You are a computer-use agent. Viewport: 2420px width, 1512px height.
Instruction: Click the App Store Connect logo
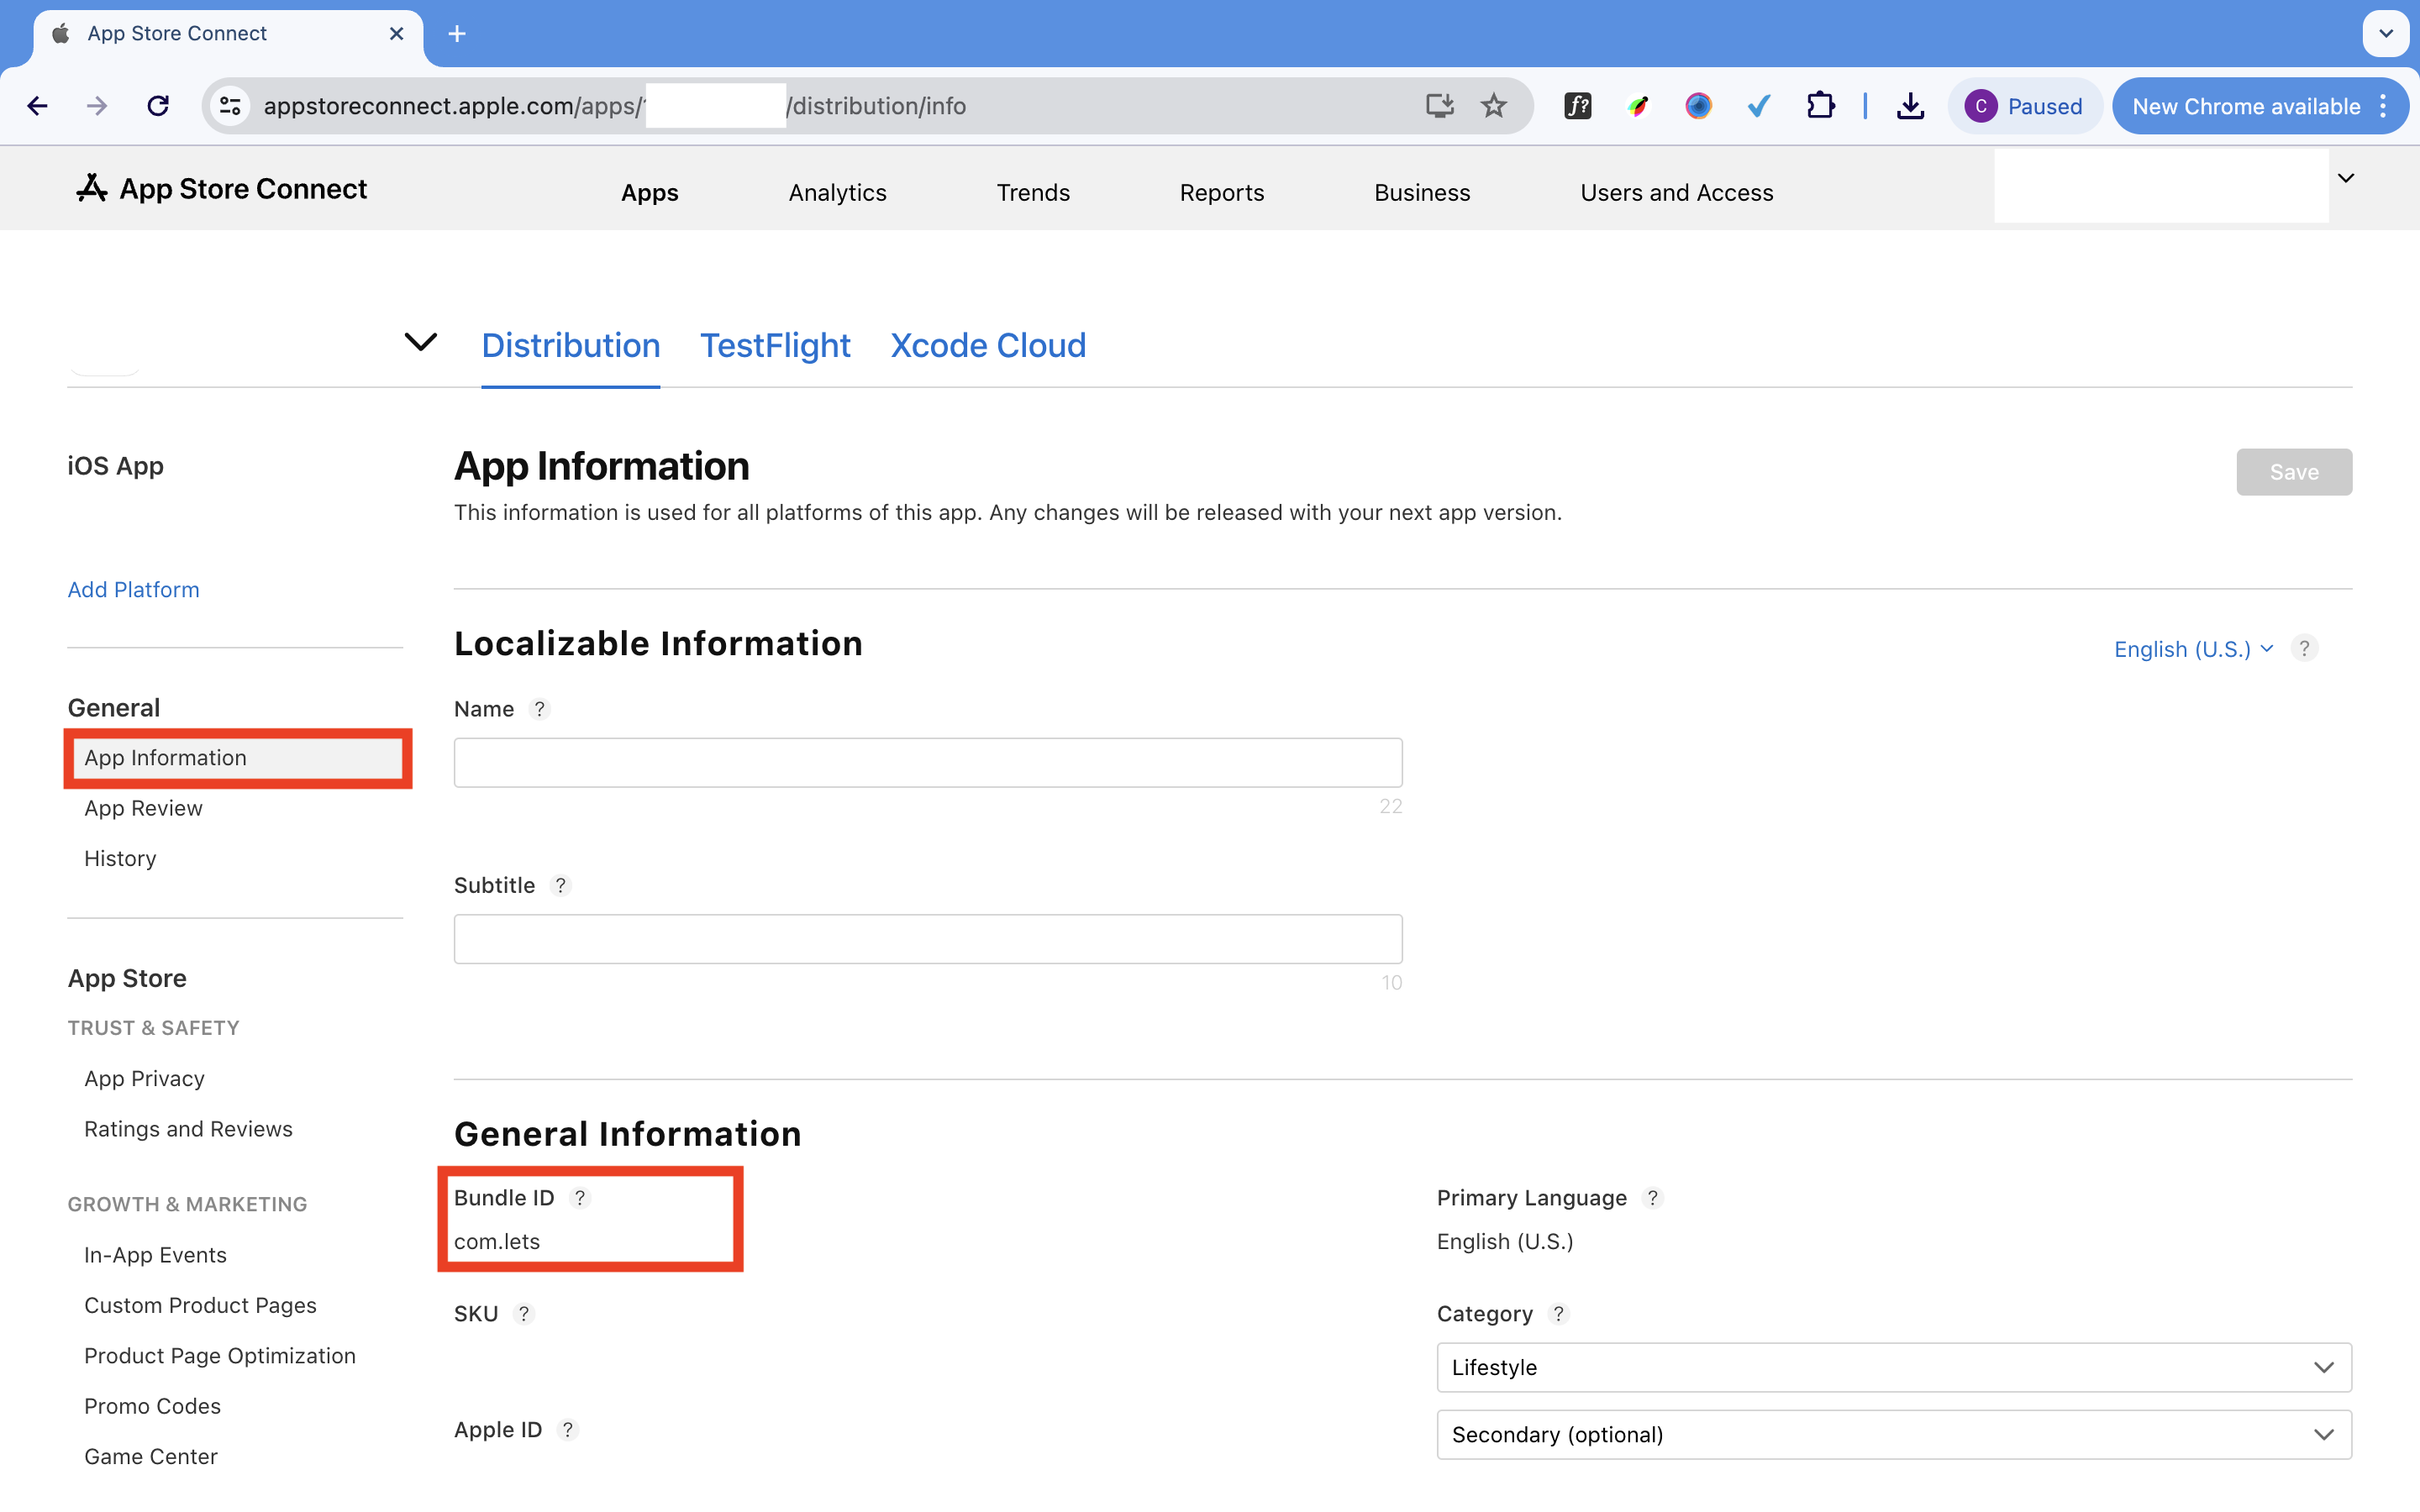(x=222, y=189)
